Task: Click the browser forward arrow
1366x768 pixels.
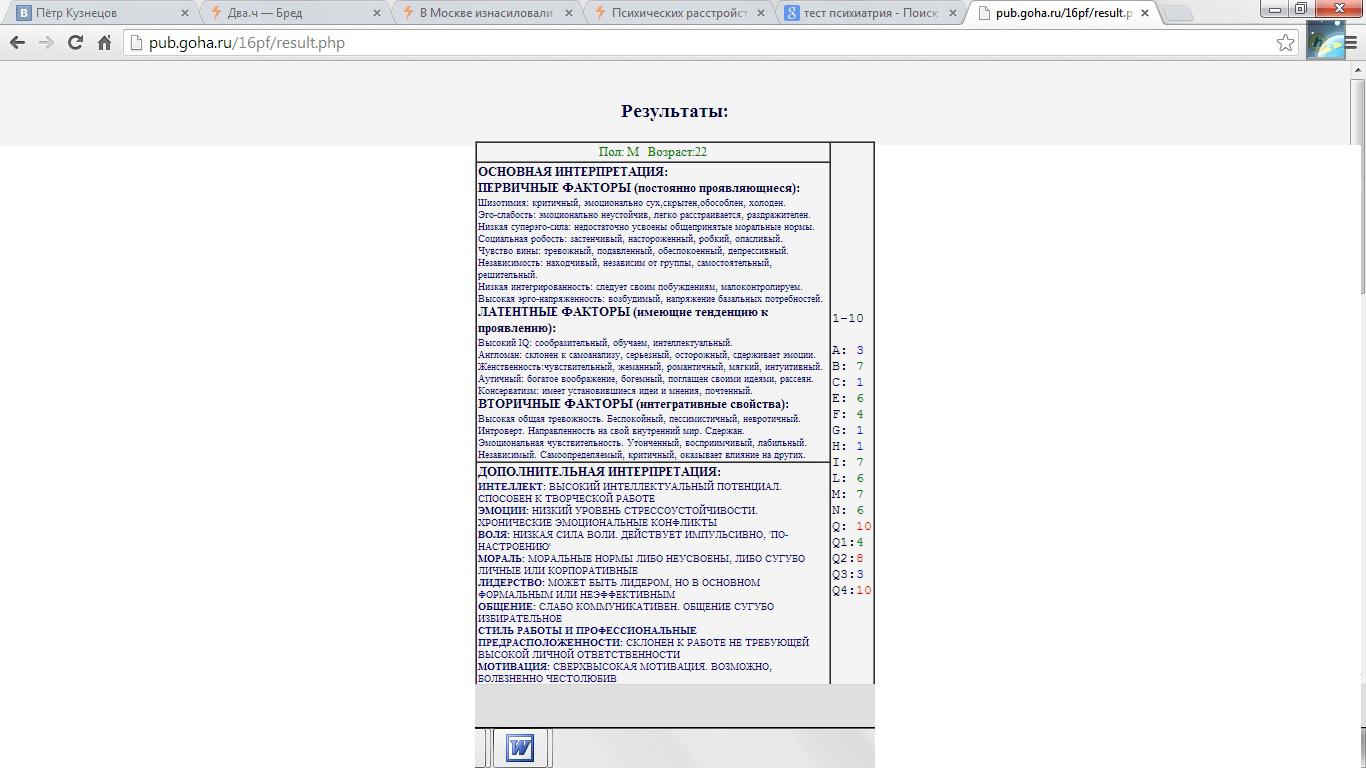Action: tap(46, 43)
